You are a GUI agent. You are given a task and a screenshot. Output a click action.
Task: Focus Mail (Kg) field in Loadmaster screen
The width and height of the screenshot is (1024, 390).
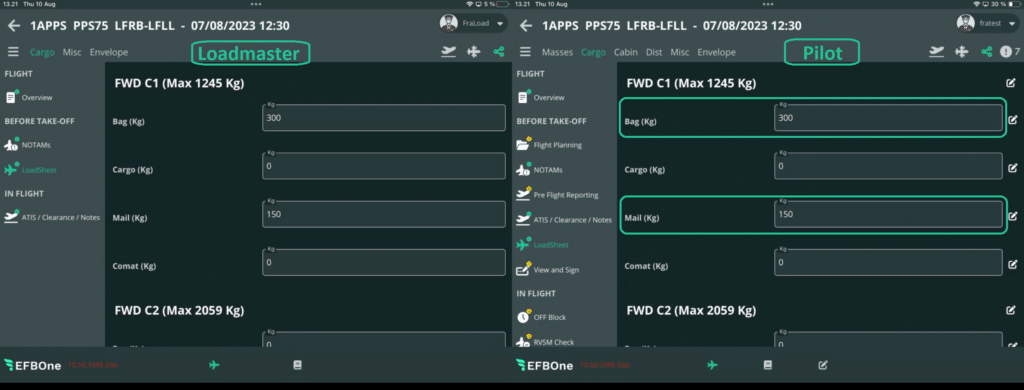pyautogui.click(x=384, y=214)
